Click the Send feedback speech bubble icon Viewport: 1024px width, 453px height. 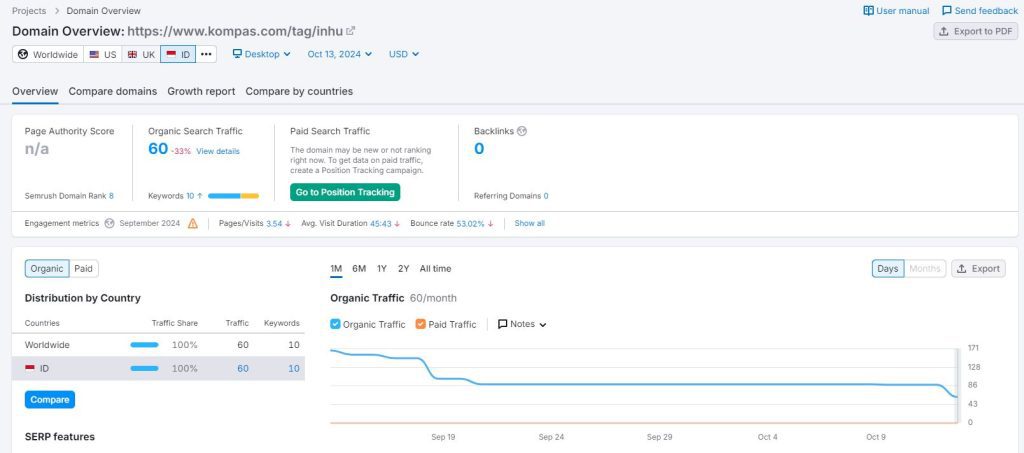[x=946, y=10]
